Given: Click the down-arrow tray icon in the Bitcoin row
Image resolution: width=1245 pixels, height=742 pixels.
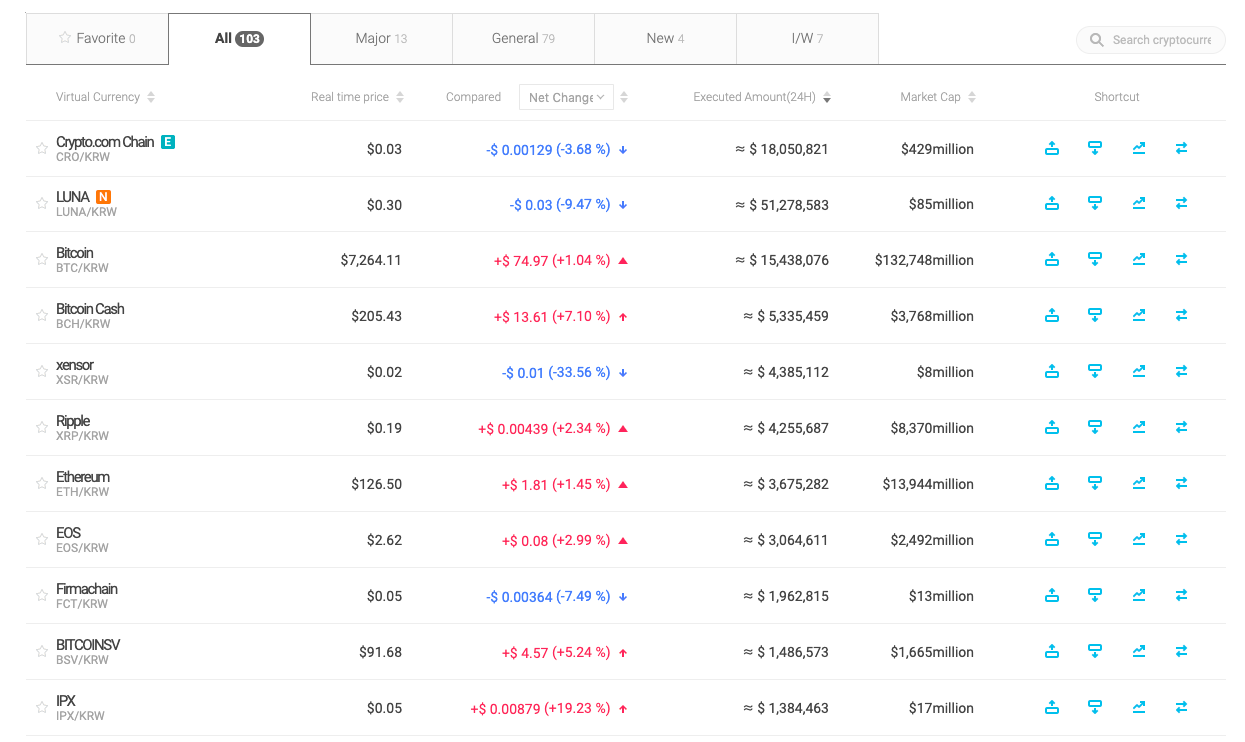Looking at the screenshot, I should tap(1095, 259).
